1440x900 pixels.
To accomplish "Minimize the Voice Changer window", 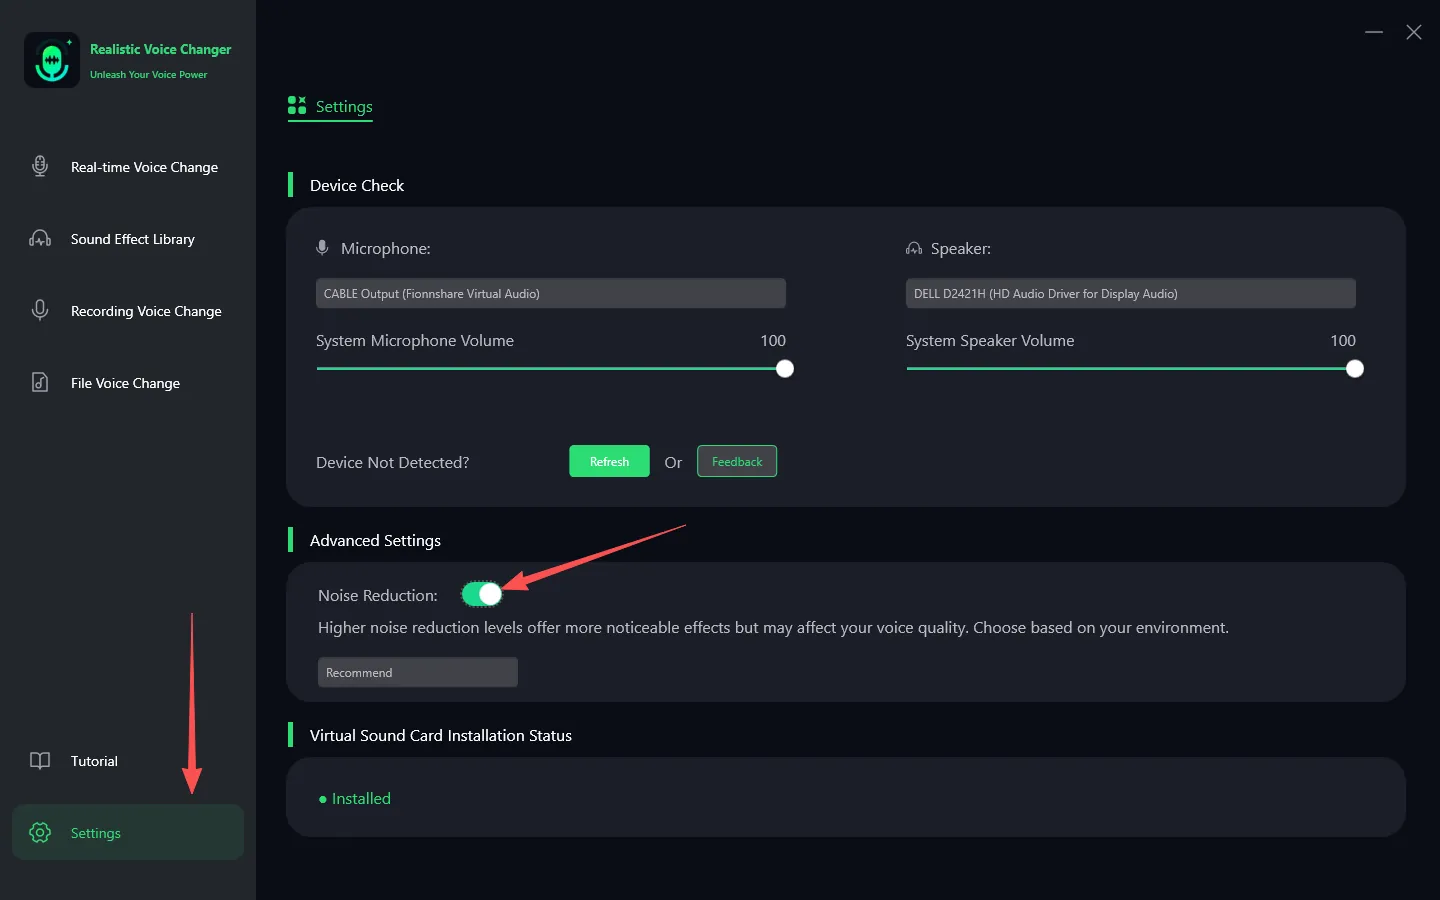I will tap(1374, 33).
